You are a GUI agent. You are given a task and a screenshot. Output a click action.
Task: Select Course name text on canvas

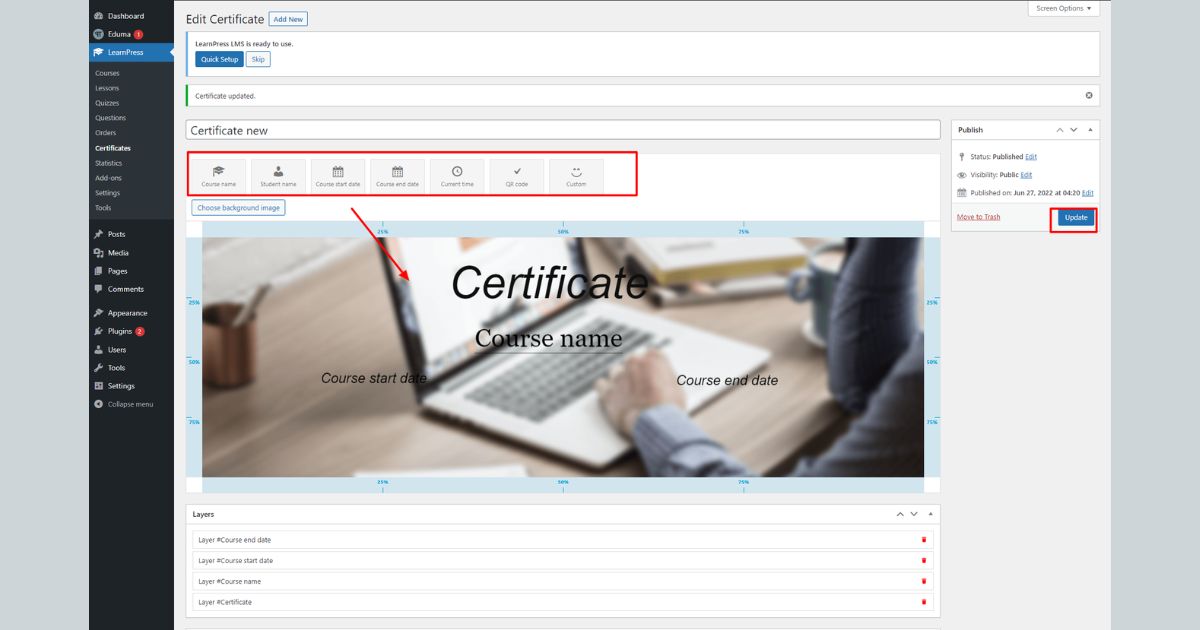coord(548,338)
